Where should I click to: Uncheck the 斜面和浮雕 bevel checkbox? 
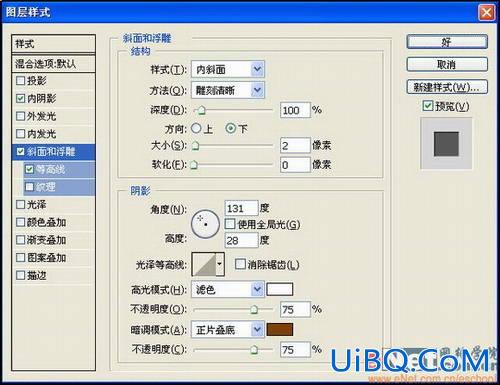coord(21,152)
